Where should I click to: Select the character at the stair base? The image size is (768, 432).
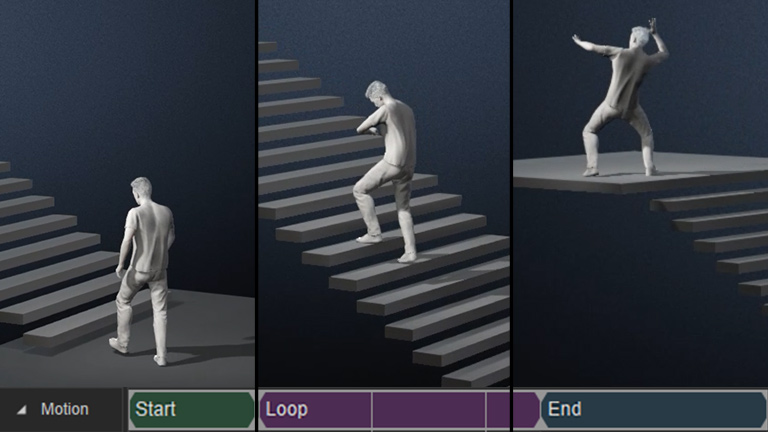click(144, 271)
